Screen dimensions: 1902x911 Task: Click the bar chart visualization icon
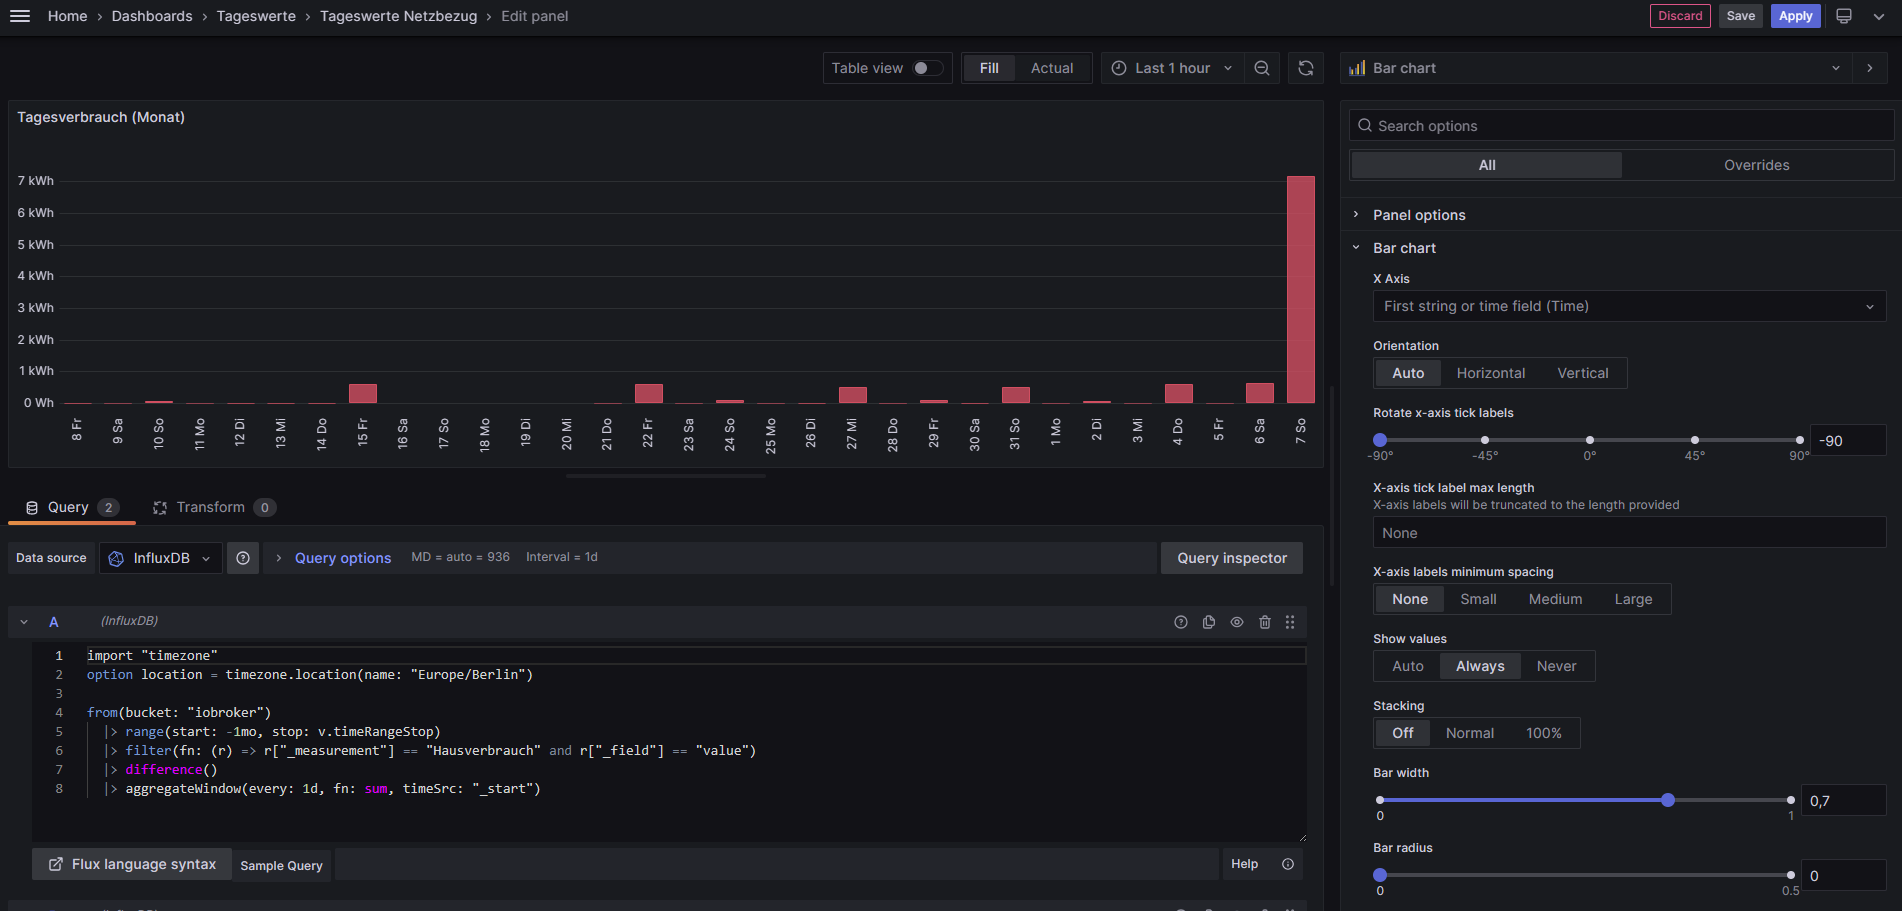tap(1357, 68)
